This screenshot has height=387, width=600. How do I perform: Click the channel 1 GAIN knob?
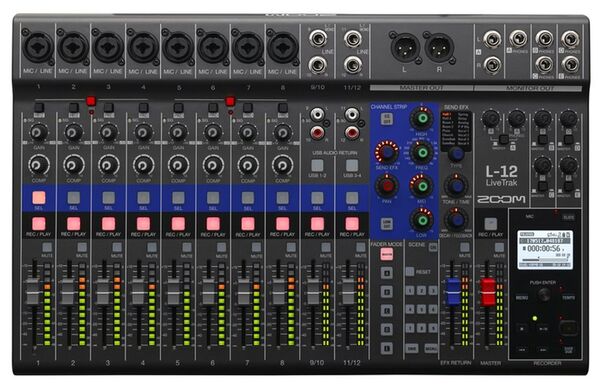point(38,132)
